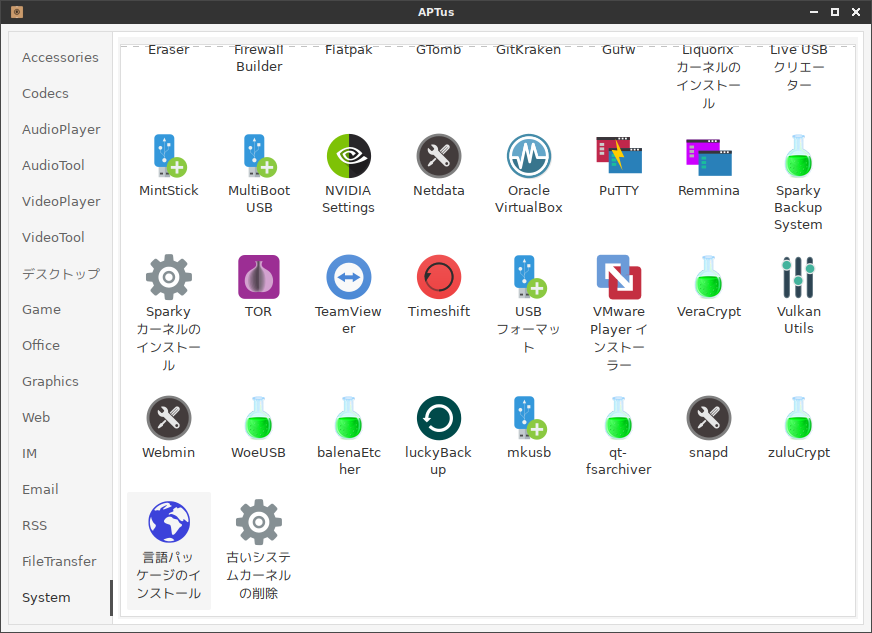872x633 pixels.
Task: Select the VeraCrypt flask icon
Action: point(708,277)
